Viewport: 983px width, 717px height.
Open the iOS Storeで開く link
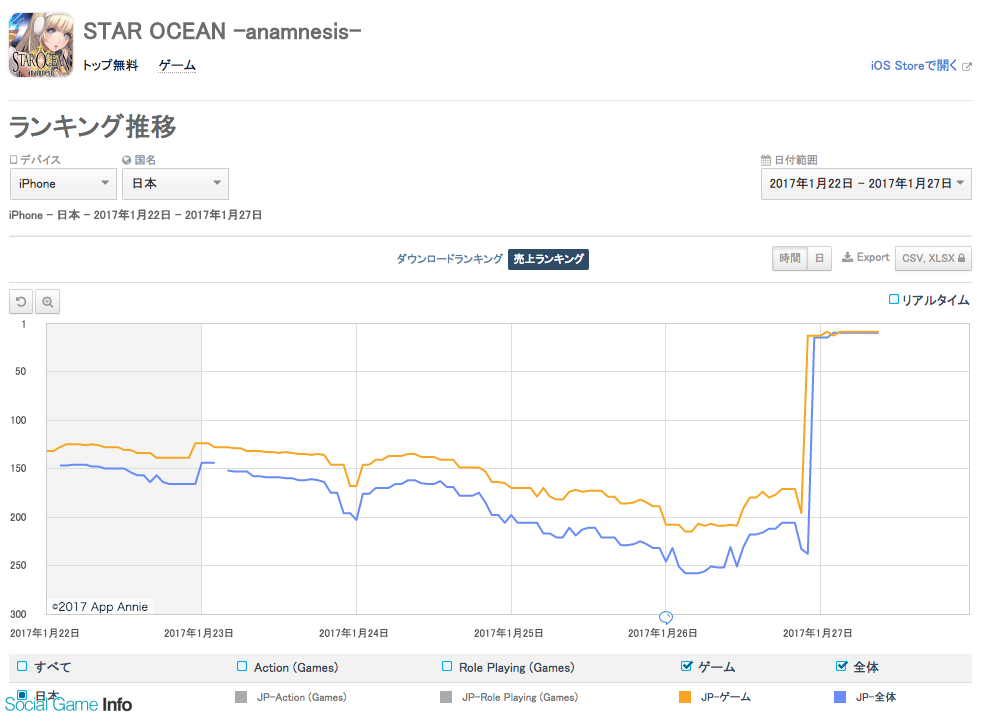pos(914,66)
